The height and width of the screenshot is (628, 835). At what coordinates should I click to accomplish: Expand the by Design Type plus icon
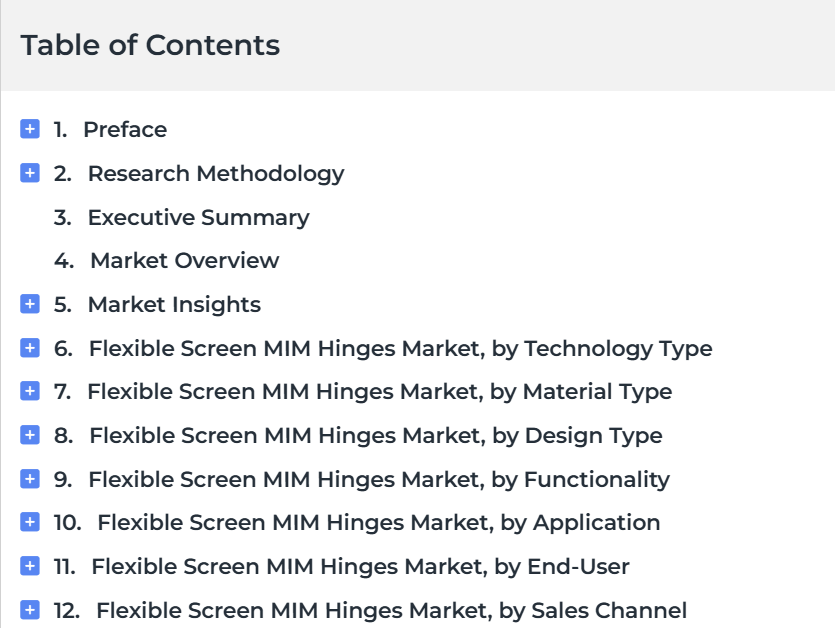click(30, 435)
